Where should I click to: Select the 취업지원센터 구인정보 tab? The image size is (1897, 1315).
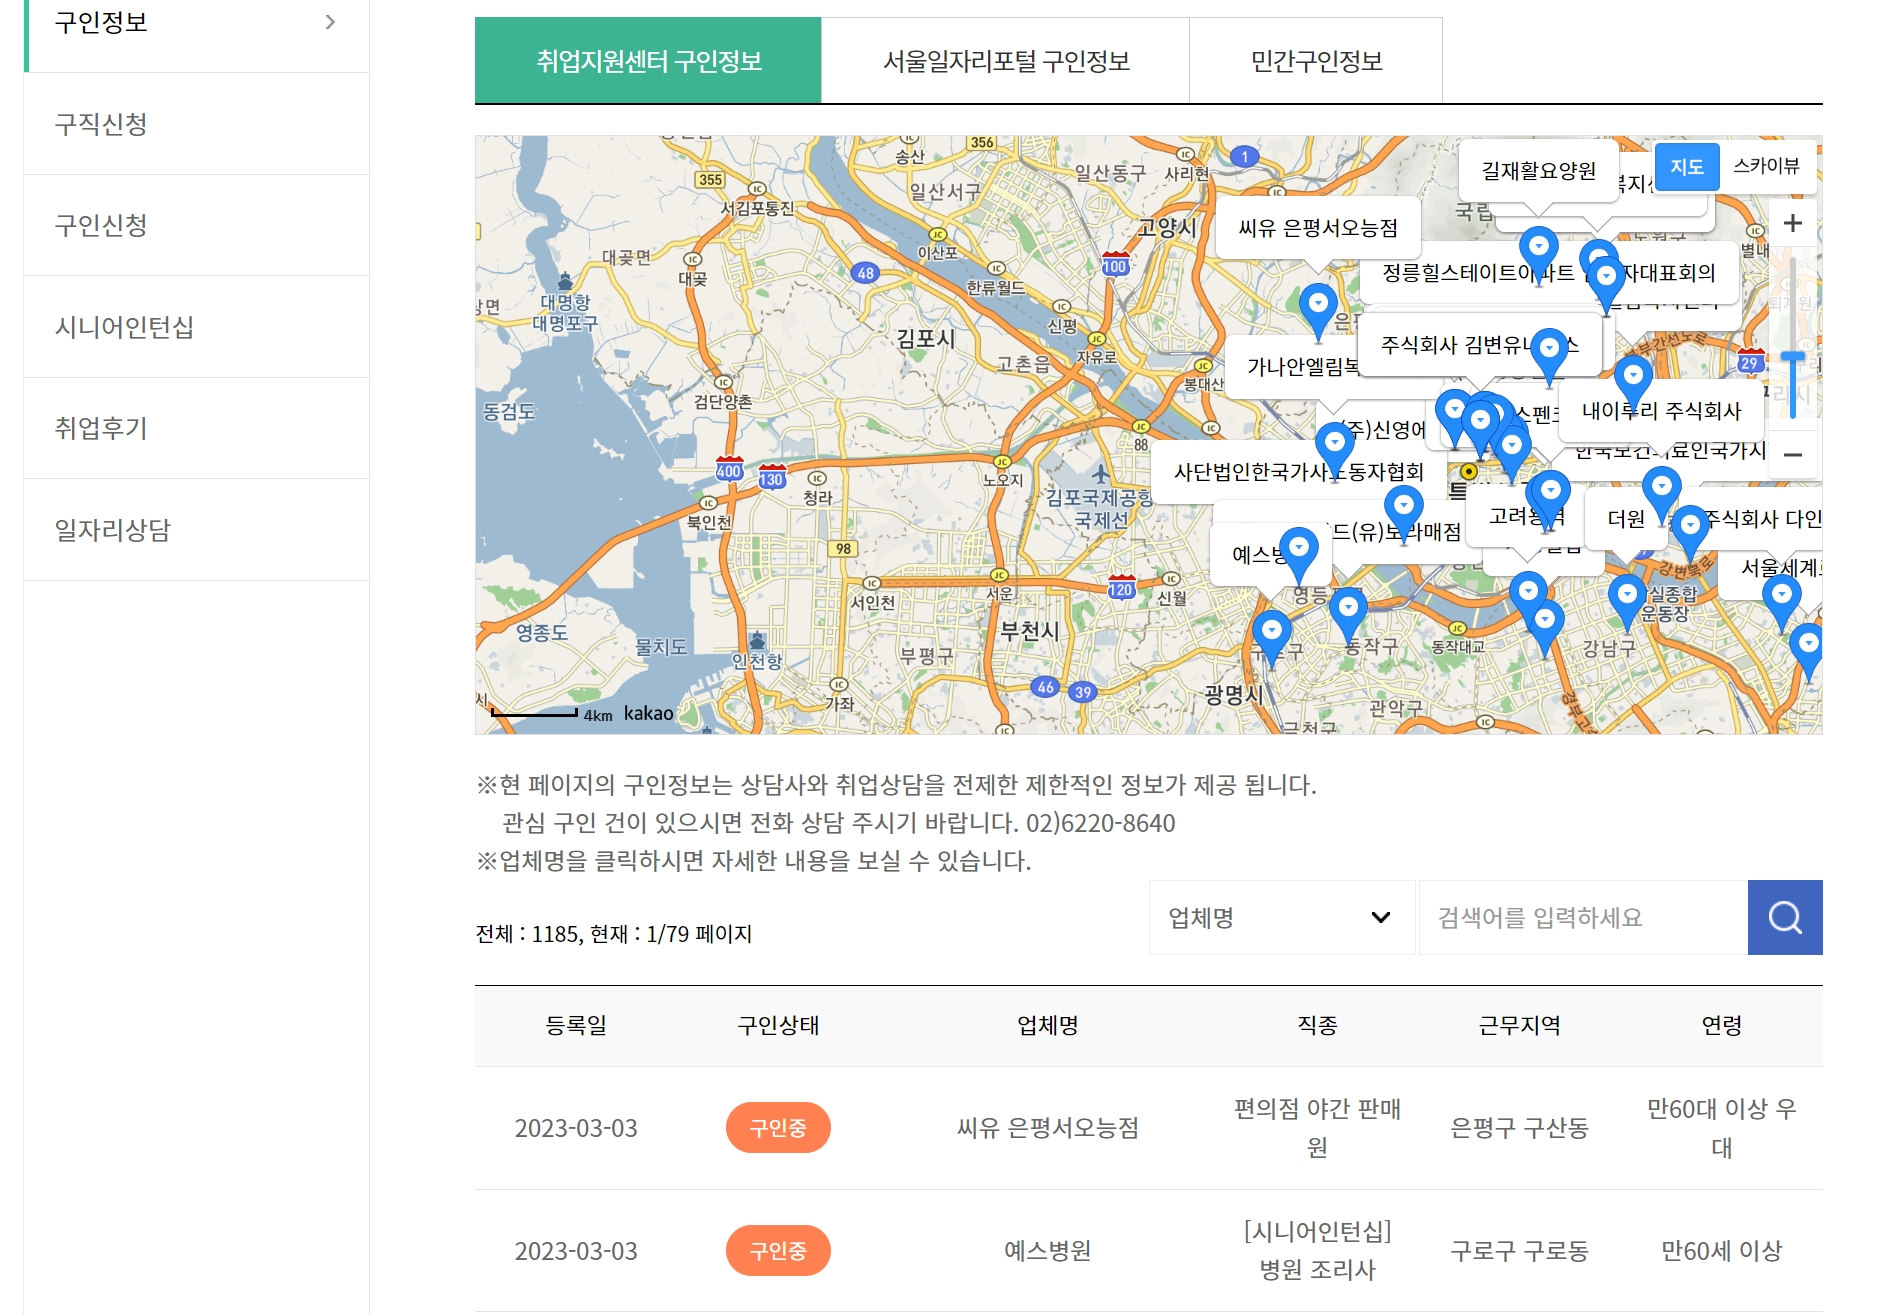tap(648, 61)
